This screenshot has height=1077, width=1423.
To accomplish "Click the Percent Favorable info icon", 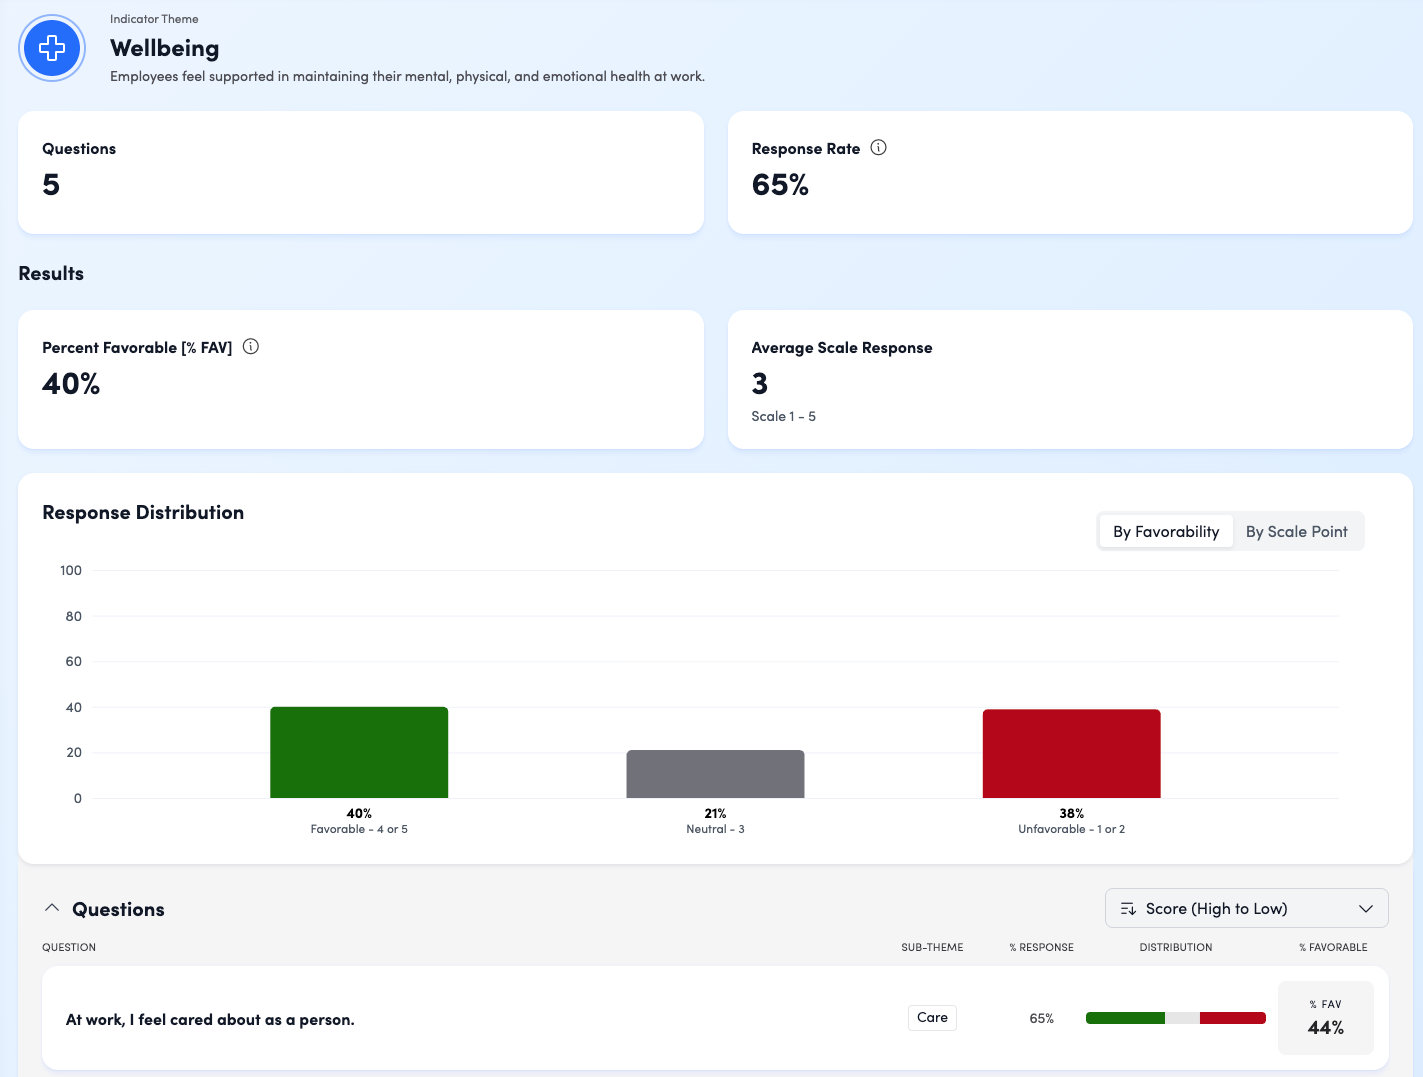I will tap(251, 347).
